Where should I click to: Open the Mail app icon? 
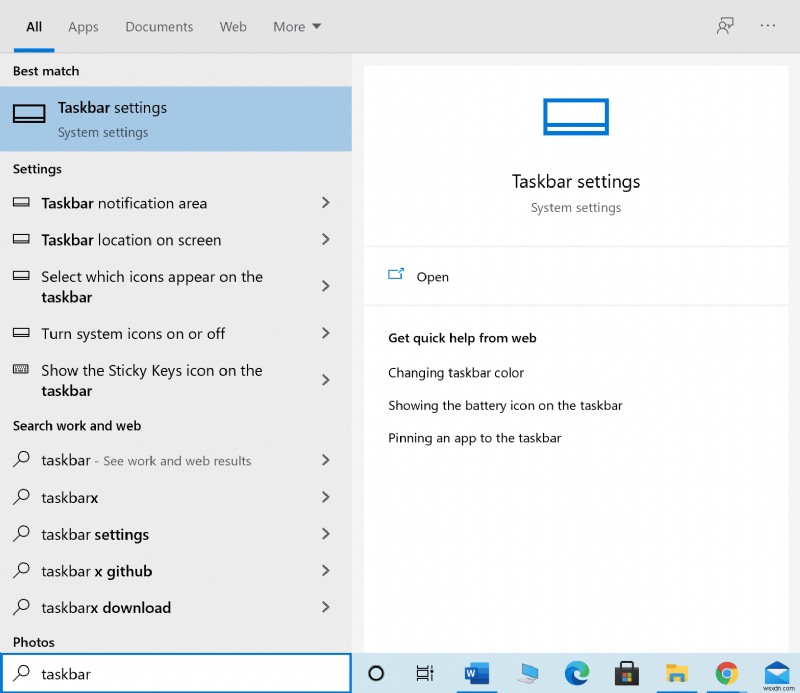tap(777, 673)
